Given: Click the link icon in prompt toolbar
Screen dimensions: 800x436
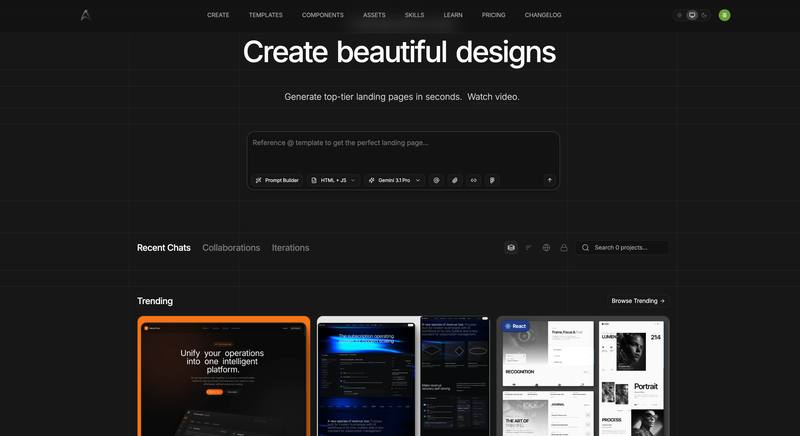Looking at the screenshot, I should point(473,180).
